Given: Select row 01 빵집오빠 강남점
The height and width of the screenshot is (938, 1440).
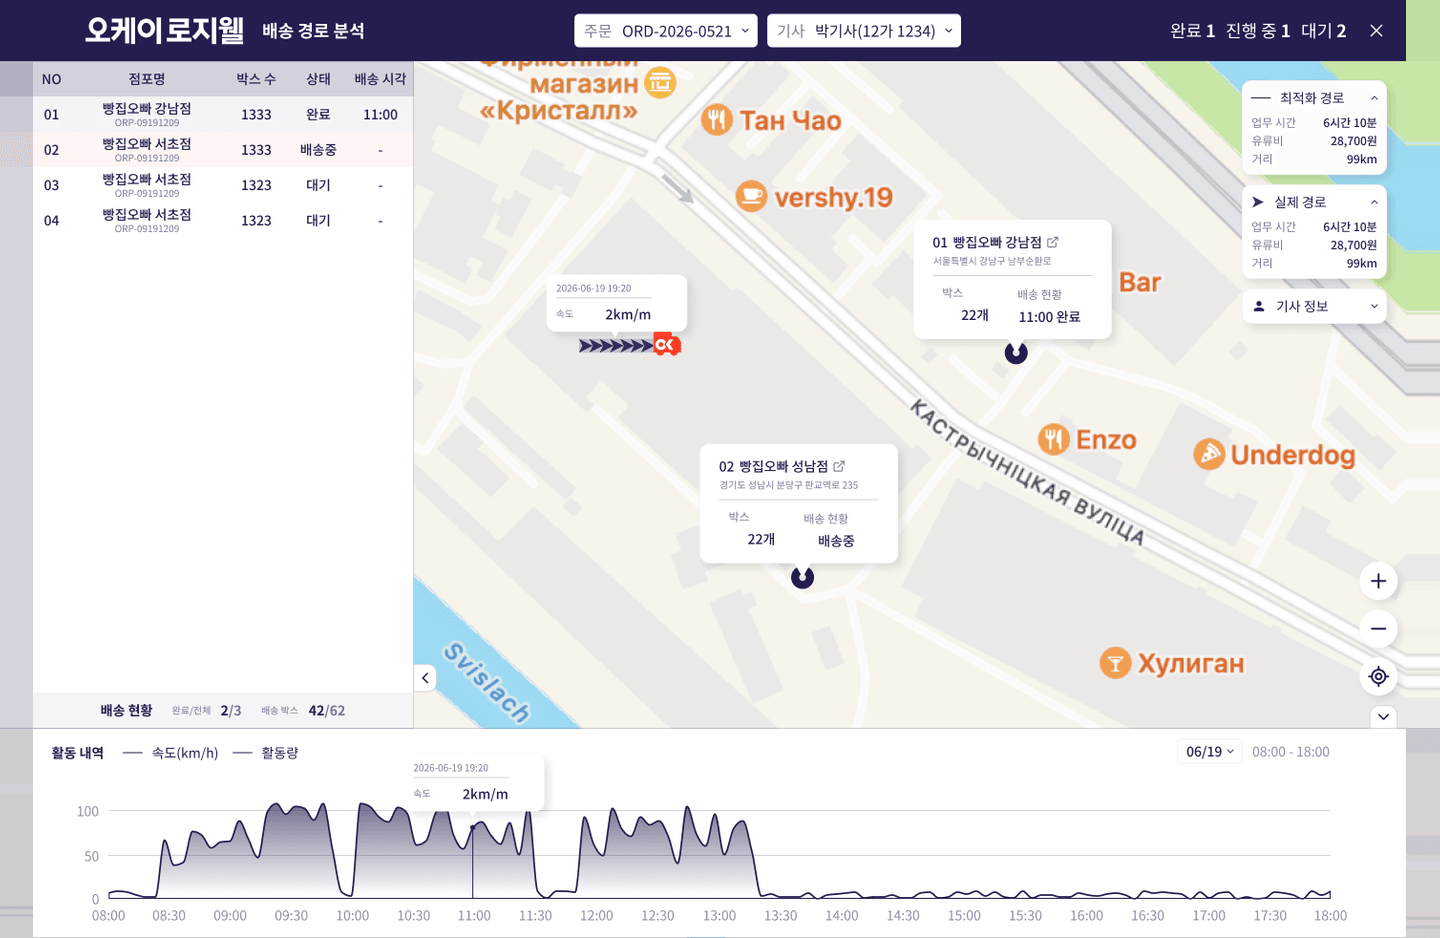Looking at the screenshot, I should pyautogui.click(x=223, y=114).
